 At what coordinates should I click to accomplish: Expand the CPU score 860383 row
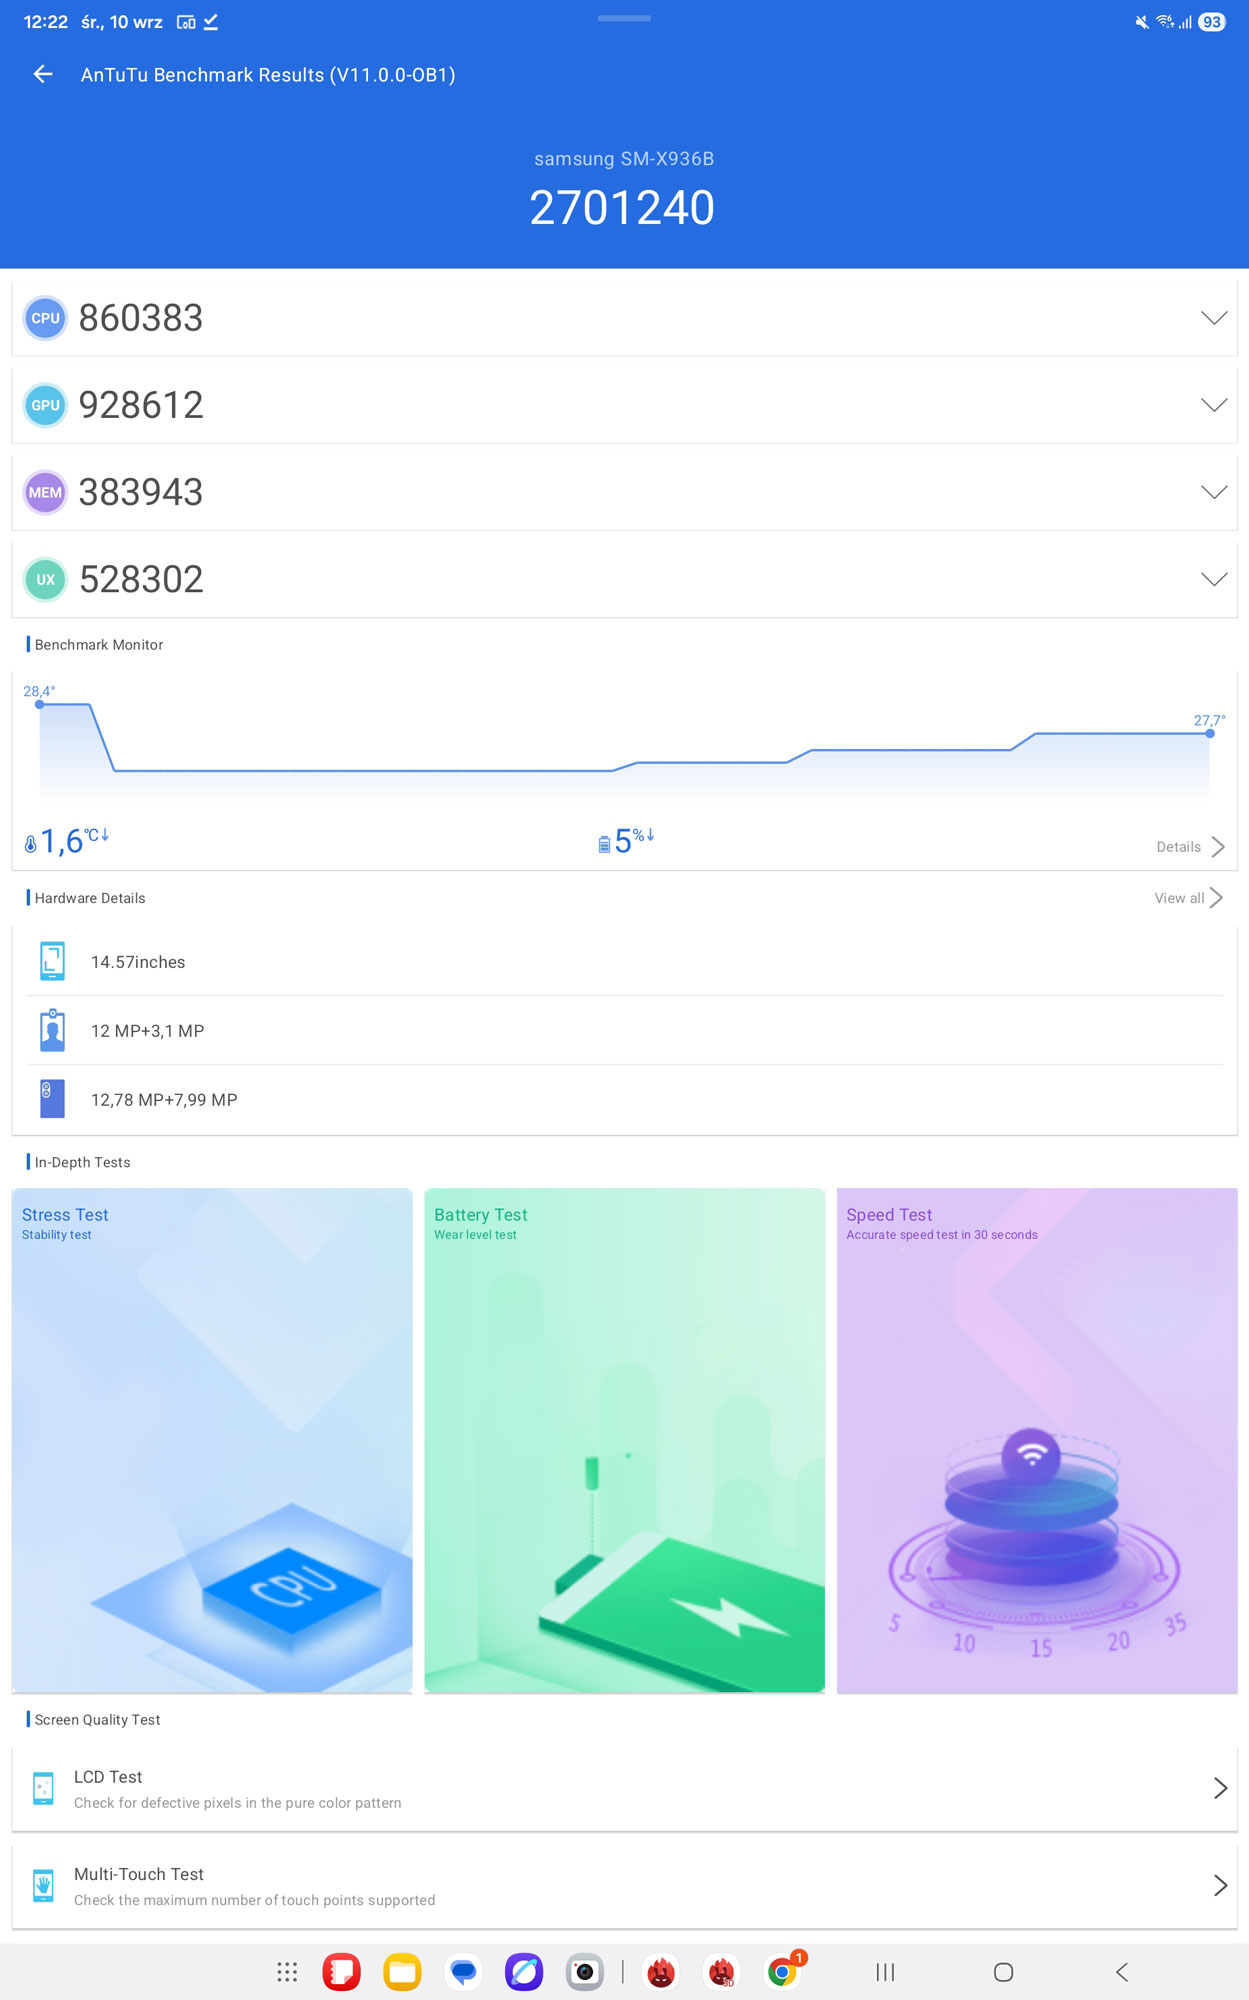[x=624, y=318]
